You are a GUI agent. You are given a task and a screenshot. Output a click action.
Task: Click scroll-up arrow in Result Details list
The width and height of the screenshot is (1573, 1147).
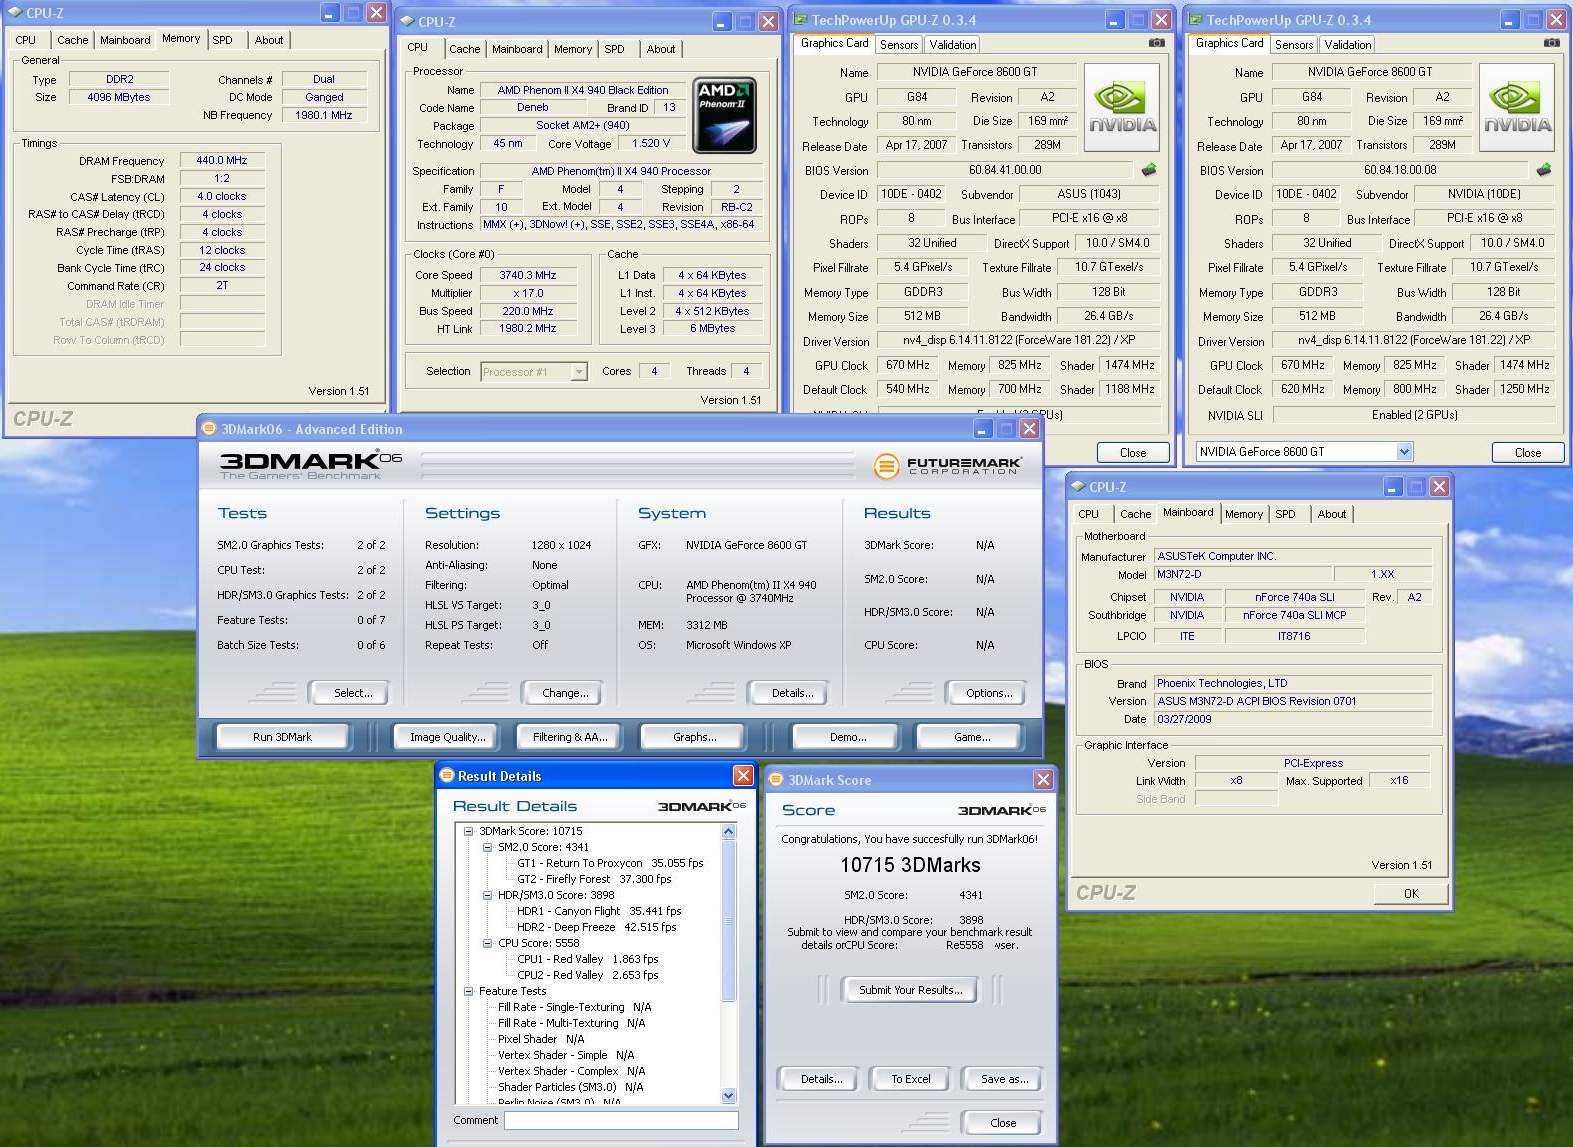(x=728, y=832)
